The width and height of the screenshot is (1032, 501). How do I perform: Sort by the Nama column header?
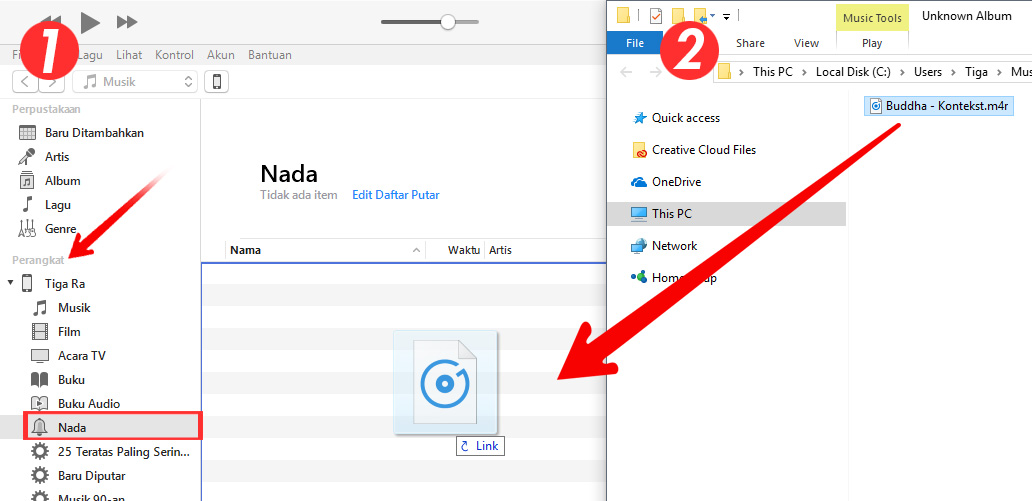click(x=245, y=250)
